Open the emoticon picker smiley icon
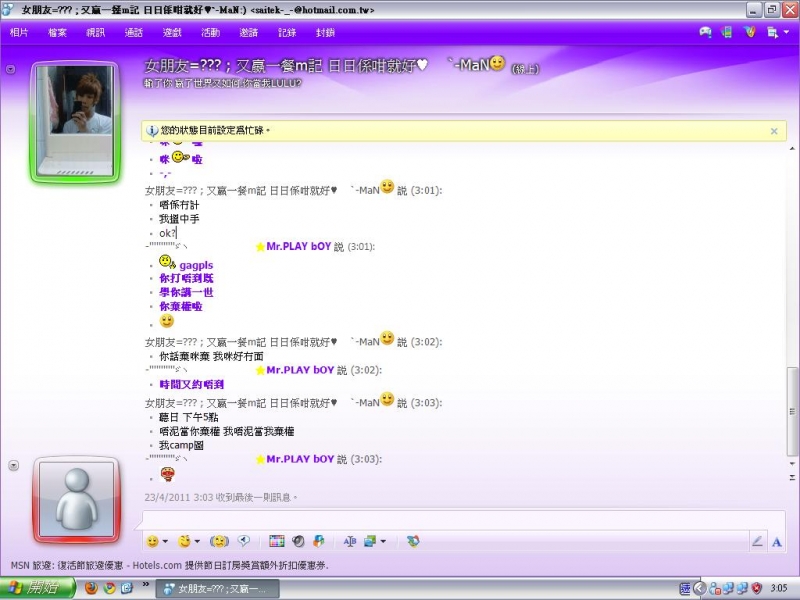The image size is (800, 600). (x=152, y=541)
